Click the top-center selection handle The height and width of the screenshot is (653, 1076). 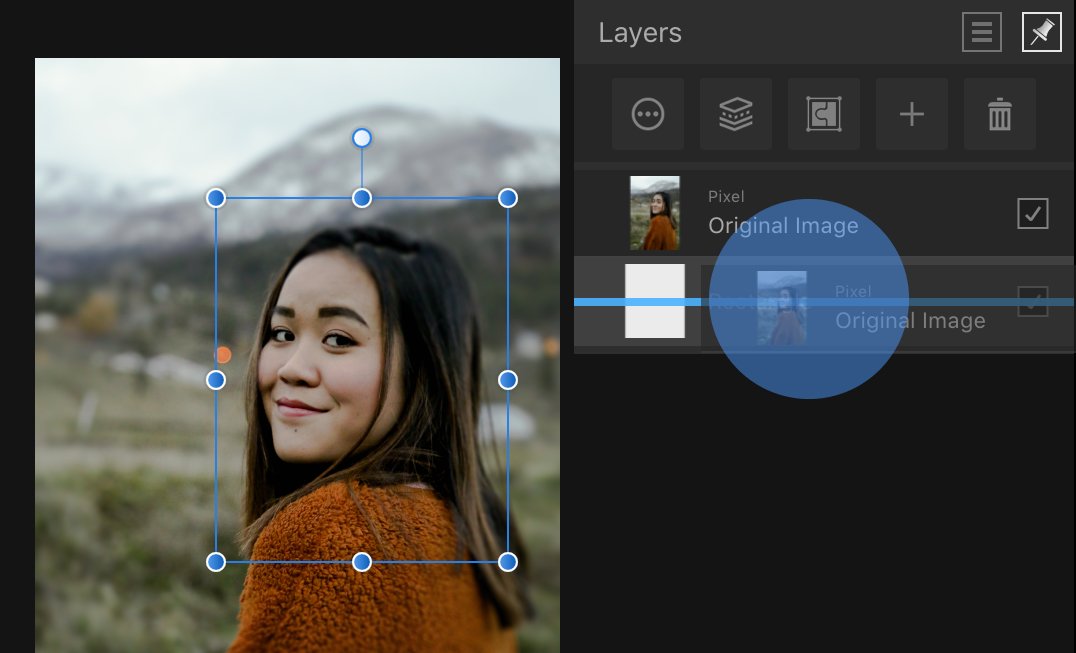362,198
